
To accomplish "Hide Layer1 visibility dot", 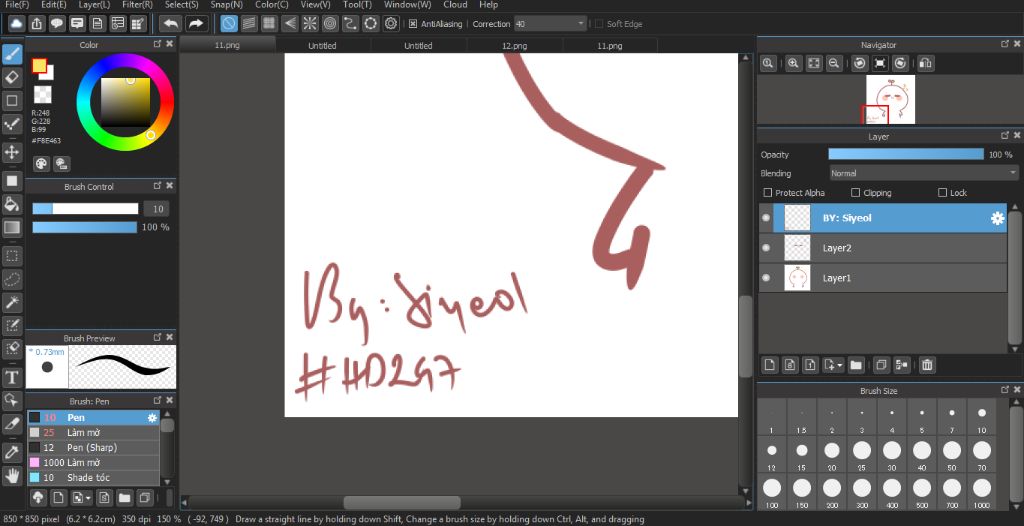I will coord(766,278).
